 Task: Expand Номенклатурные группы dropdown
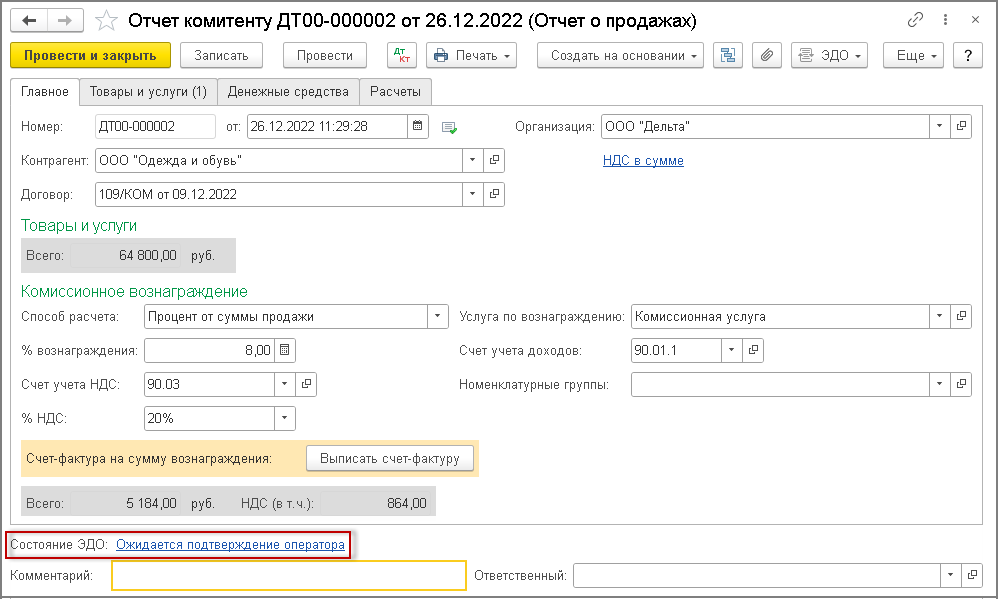click(x=939, y=384)
